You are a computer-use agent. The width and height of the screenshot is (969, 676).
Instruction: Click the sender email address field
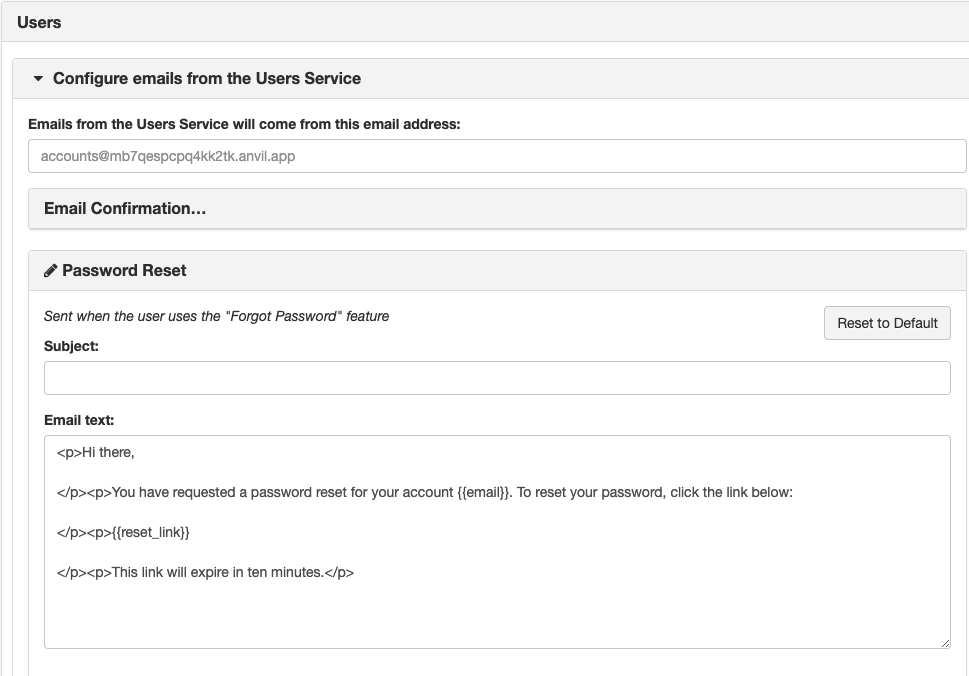click(497, 156)
